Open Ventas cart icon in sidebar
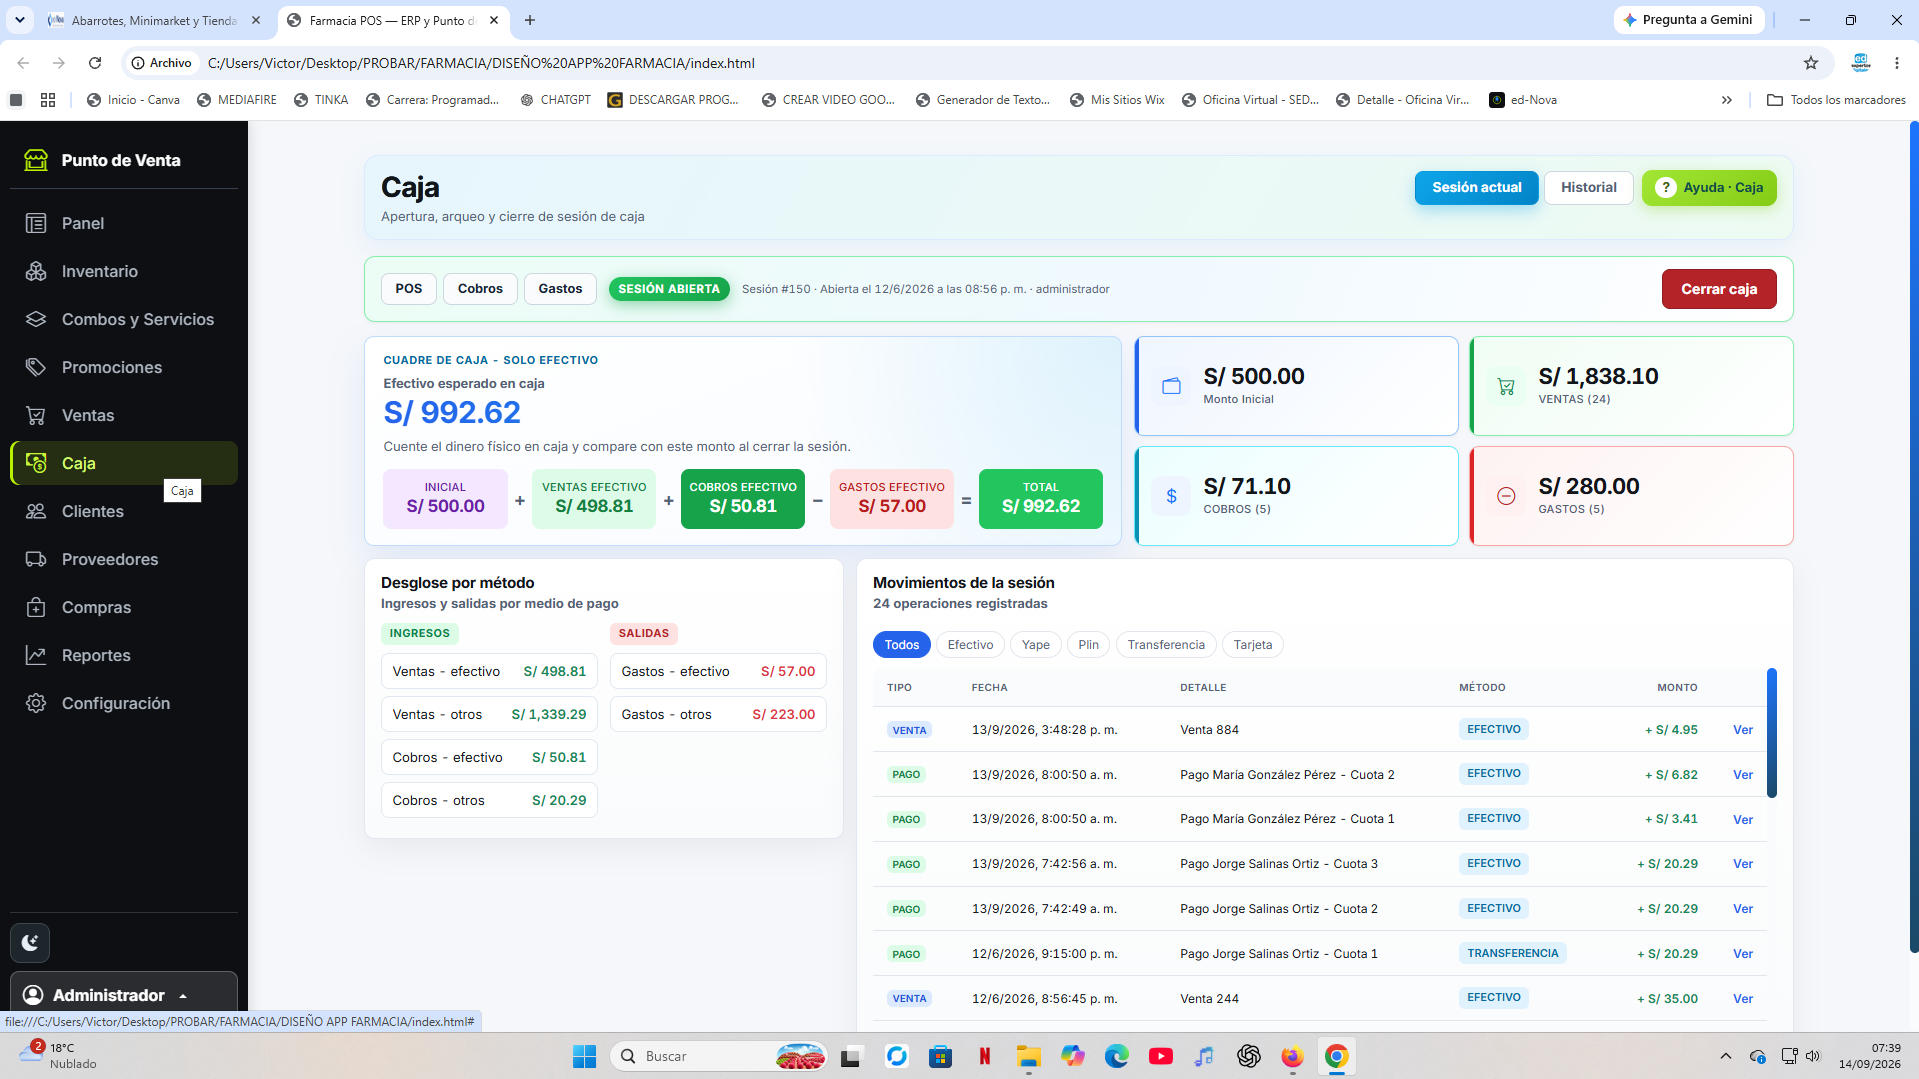 click(36, 415)
